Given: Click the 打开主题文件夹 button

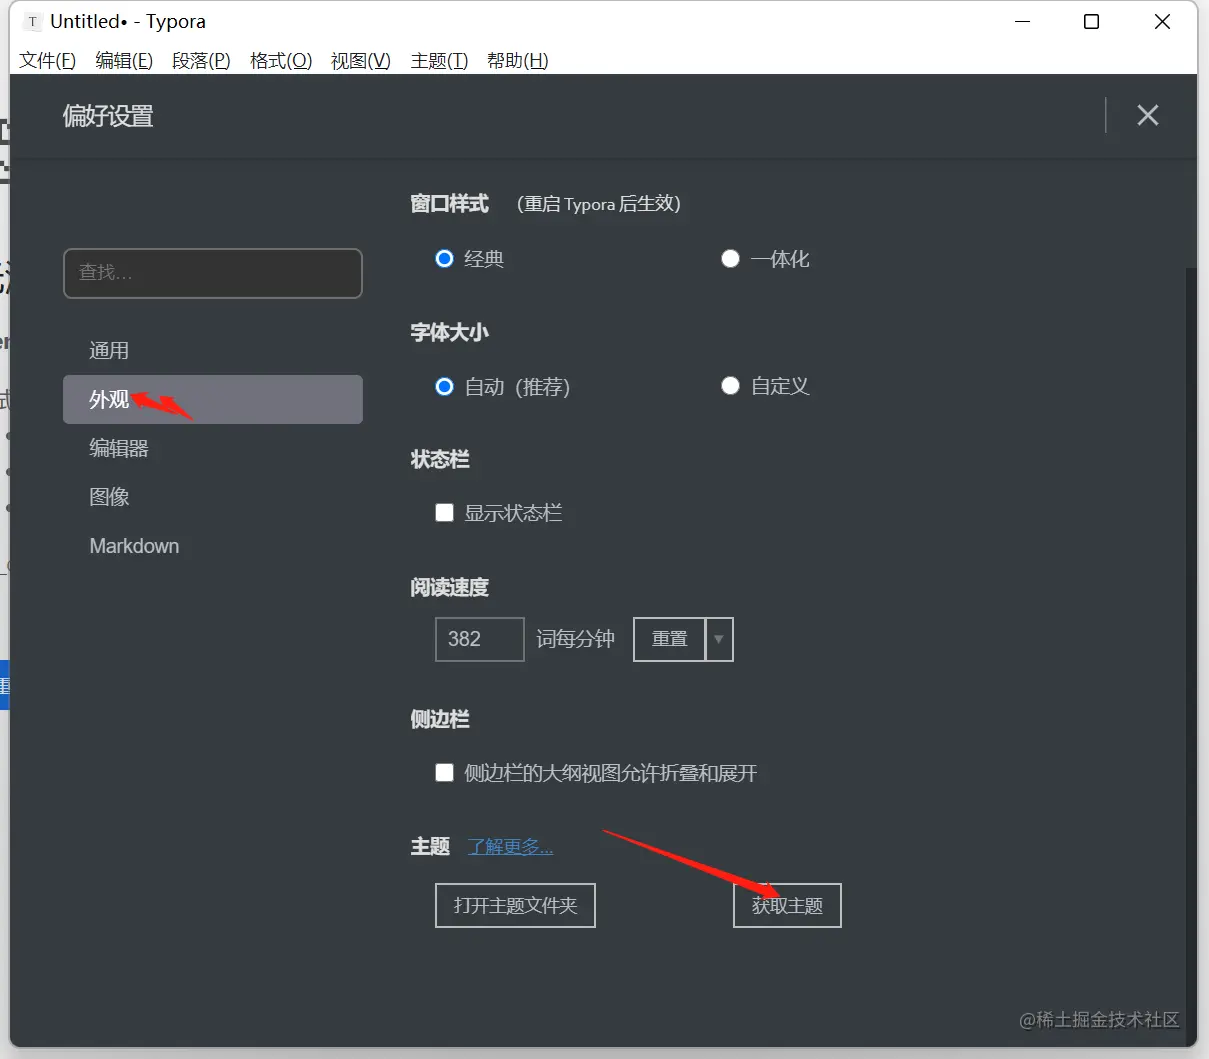Looking at the screenshot, I should pyautogui.click(x=516, y=905).
